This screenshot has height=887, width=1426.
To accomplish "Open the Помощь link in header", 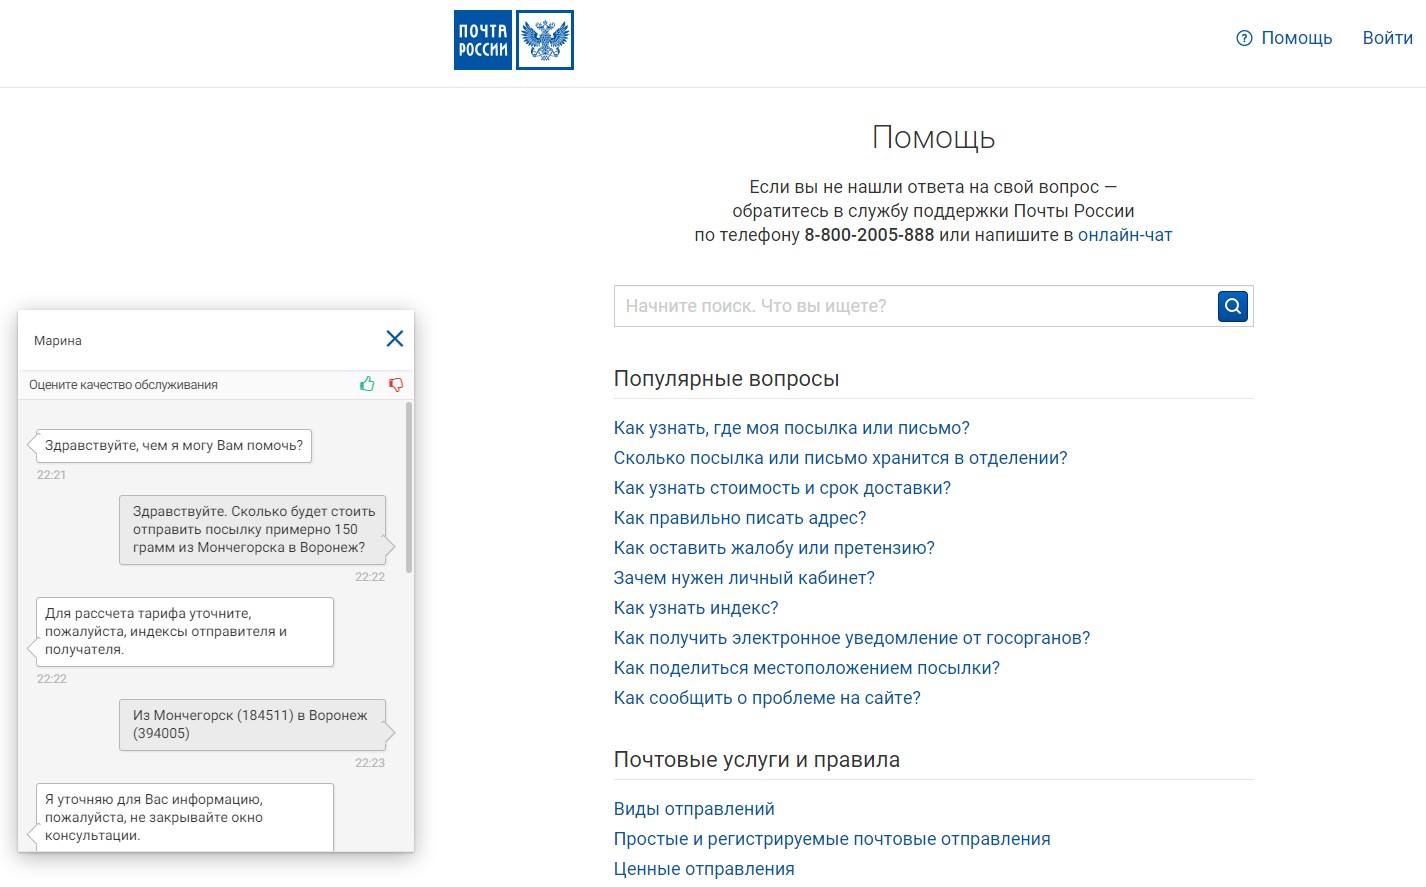I will [x=1296, y=38].
